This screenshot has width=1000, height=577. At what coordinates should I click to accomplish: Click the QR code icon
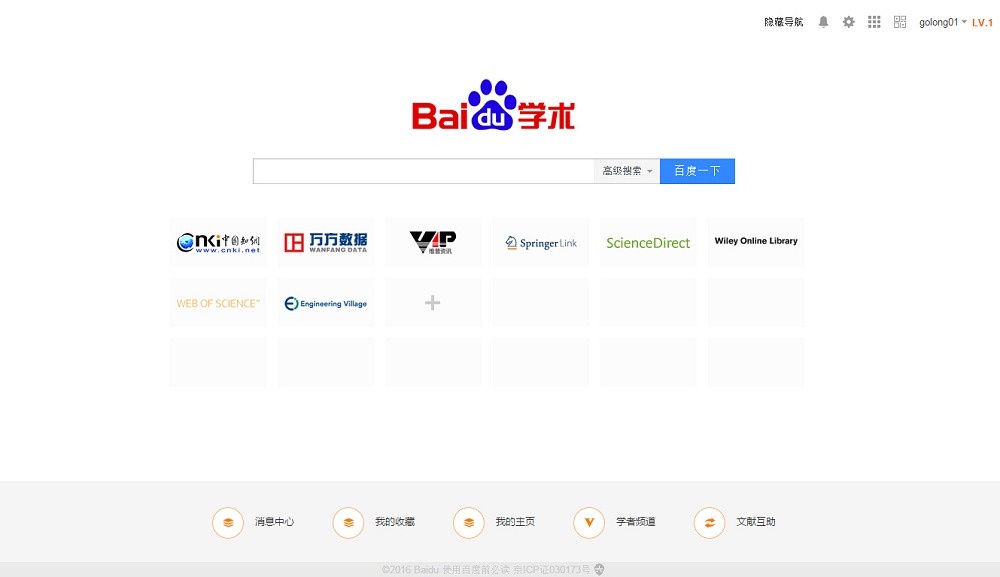[x=900, y=22]
